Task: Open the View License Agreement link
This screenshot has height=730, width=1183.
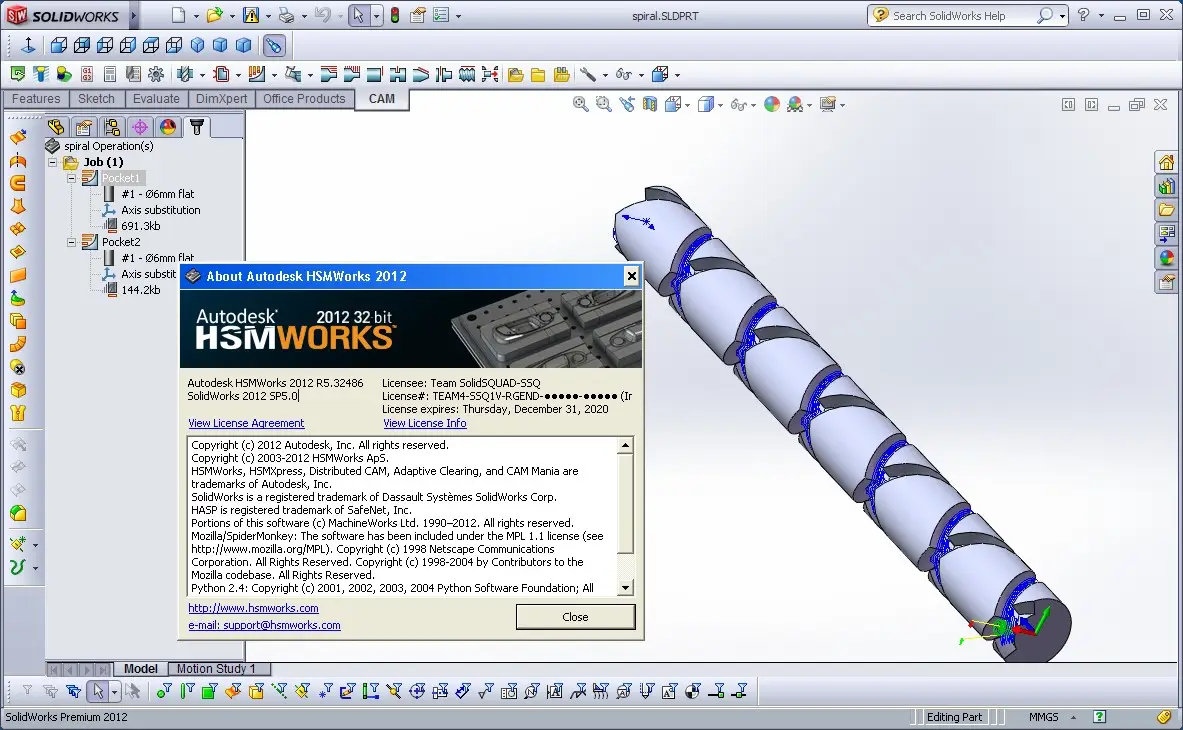Action: pyautogui.click(x=246, y=423)
